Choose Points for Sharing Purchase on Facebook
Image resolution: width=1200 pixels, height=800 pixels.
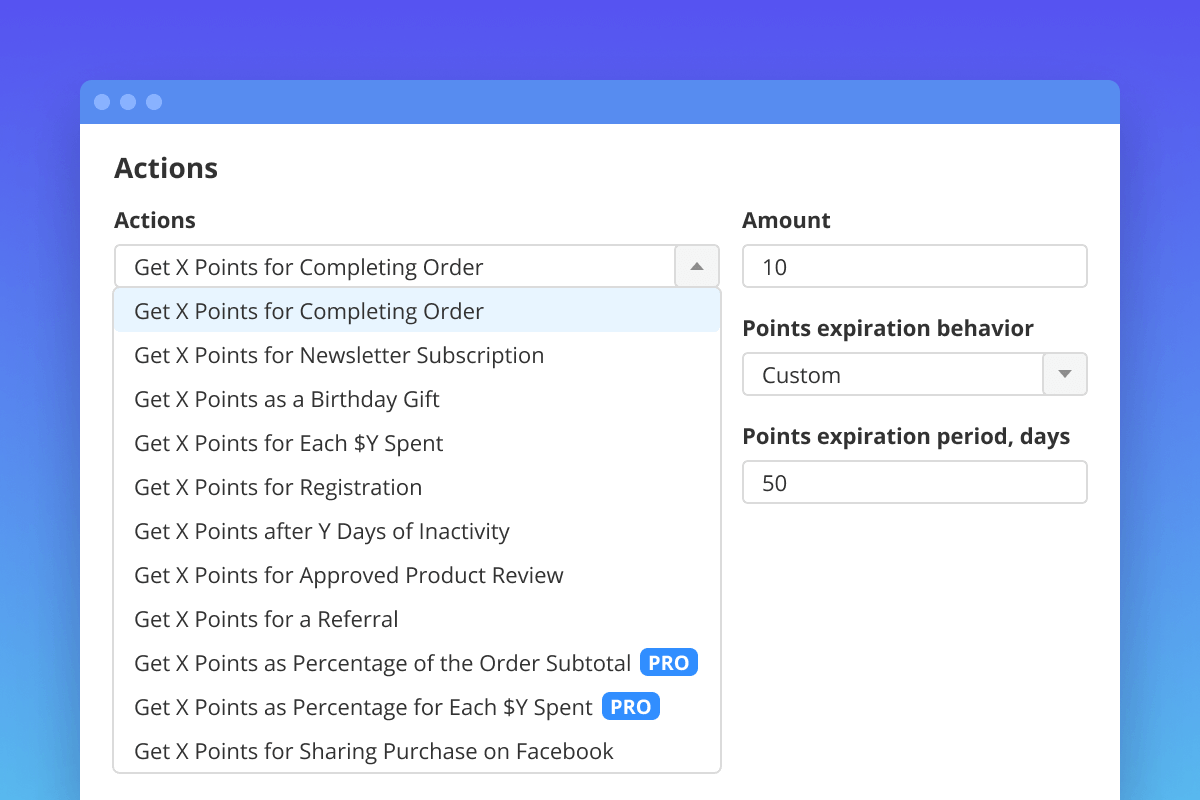pyautogui.click(x=374, y=751)
